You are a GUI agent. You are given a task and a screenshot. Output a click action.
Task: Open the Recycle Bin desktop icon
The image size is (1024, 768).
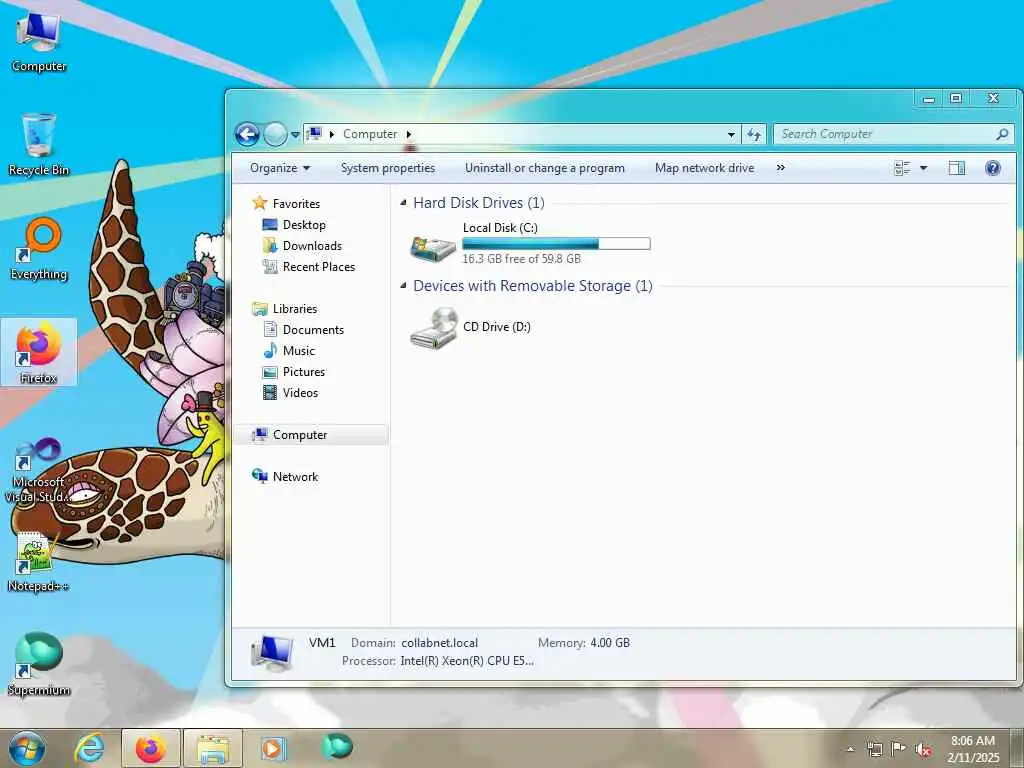(x=39, y=144)
